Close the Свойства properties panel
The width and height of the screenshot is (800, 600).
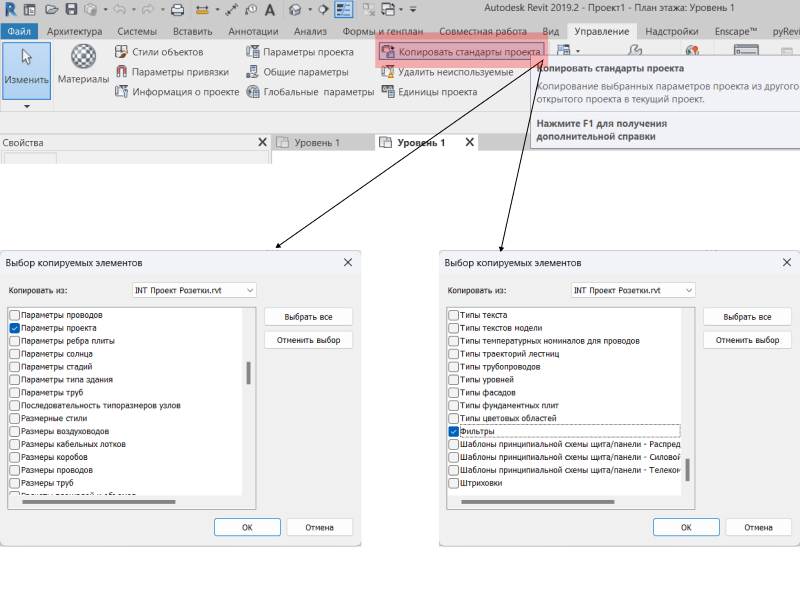262,142
